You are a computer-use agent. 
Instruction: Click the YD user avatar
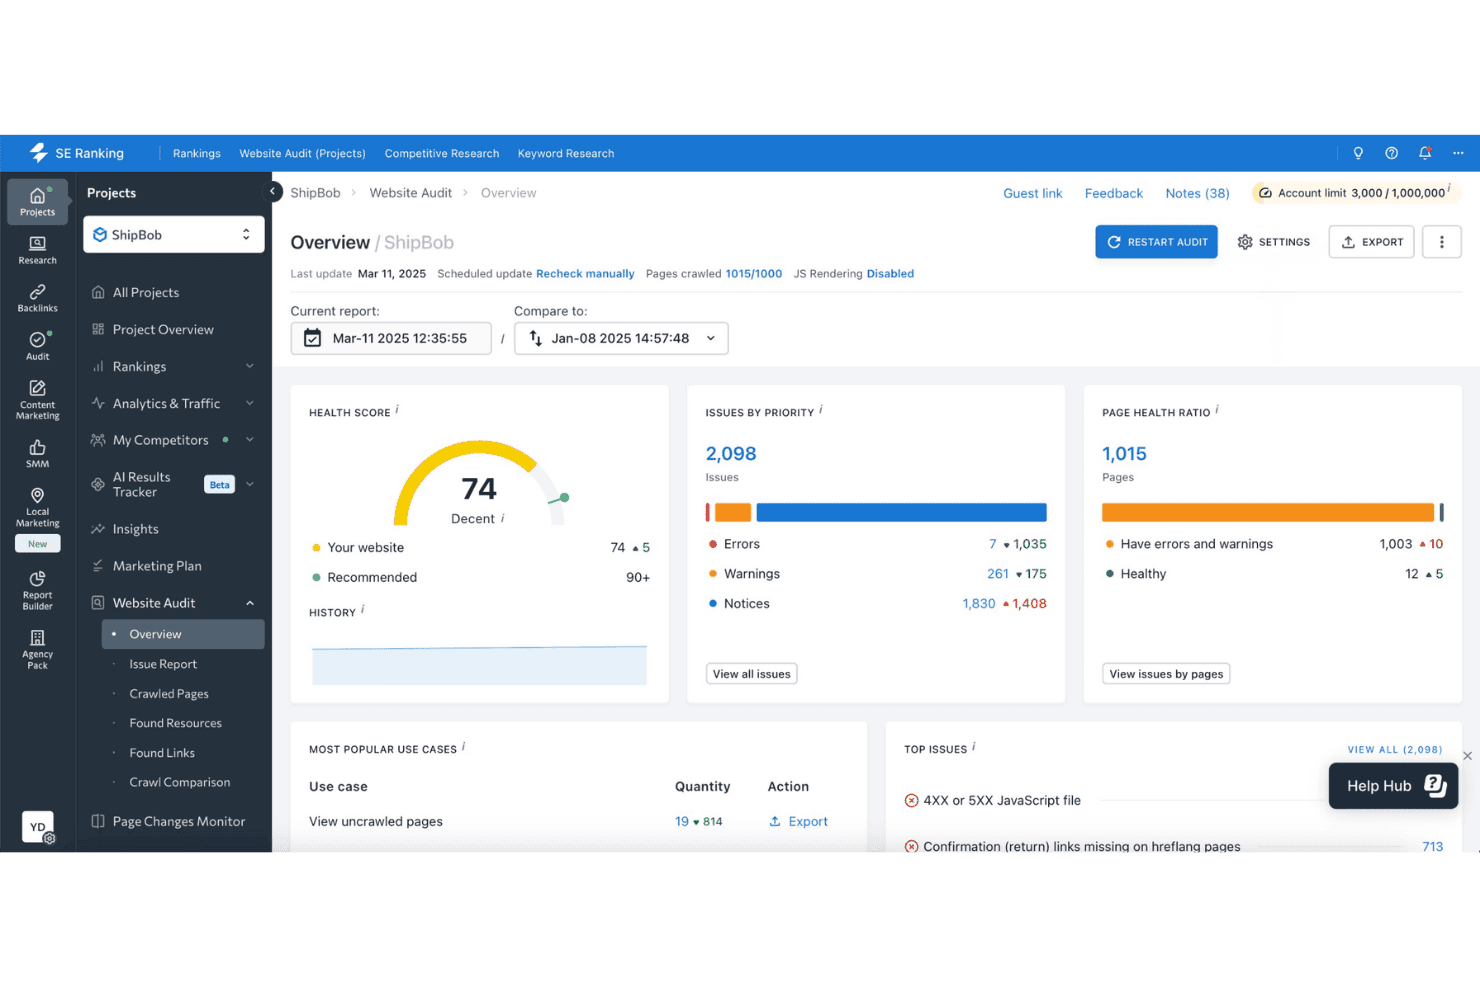pyautogui.click(x=37, y=827)
